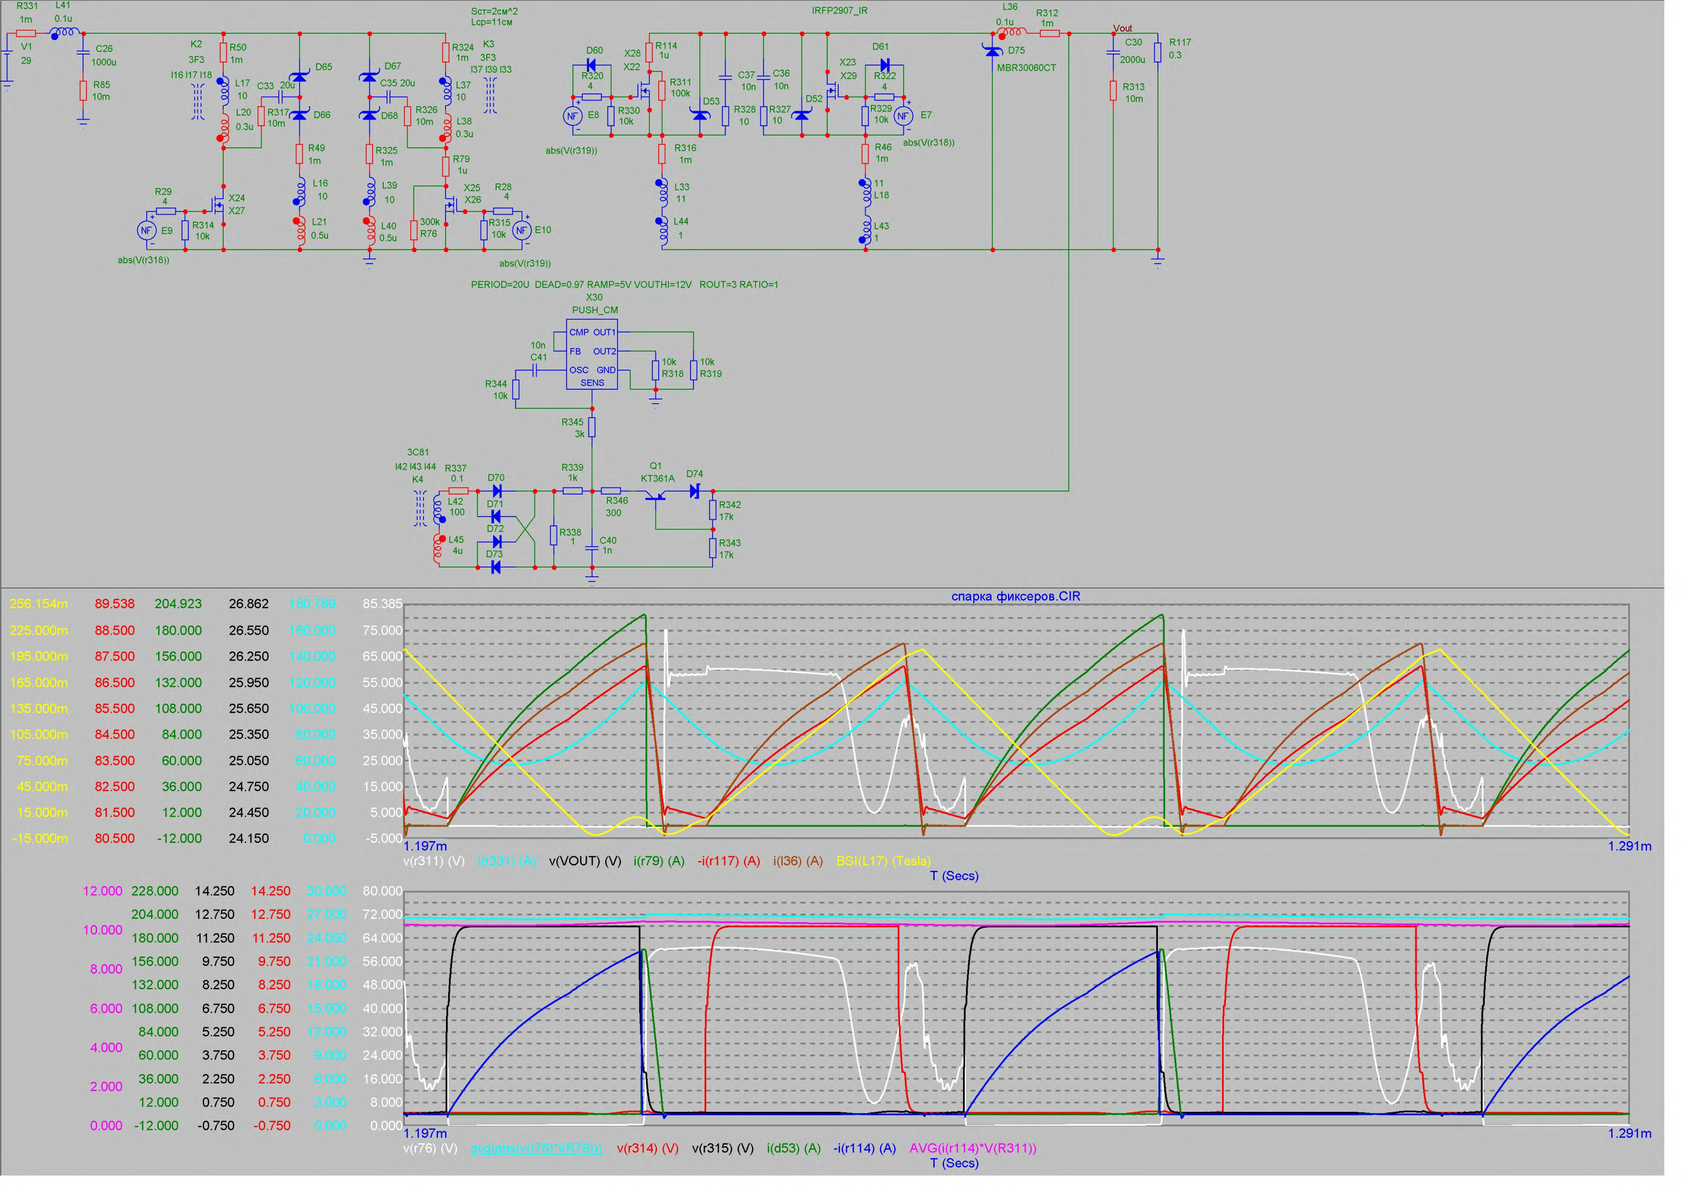Click the plot title спарка фиксеров.CIR
The image size is (1698, 1200).
(1015, 596)
